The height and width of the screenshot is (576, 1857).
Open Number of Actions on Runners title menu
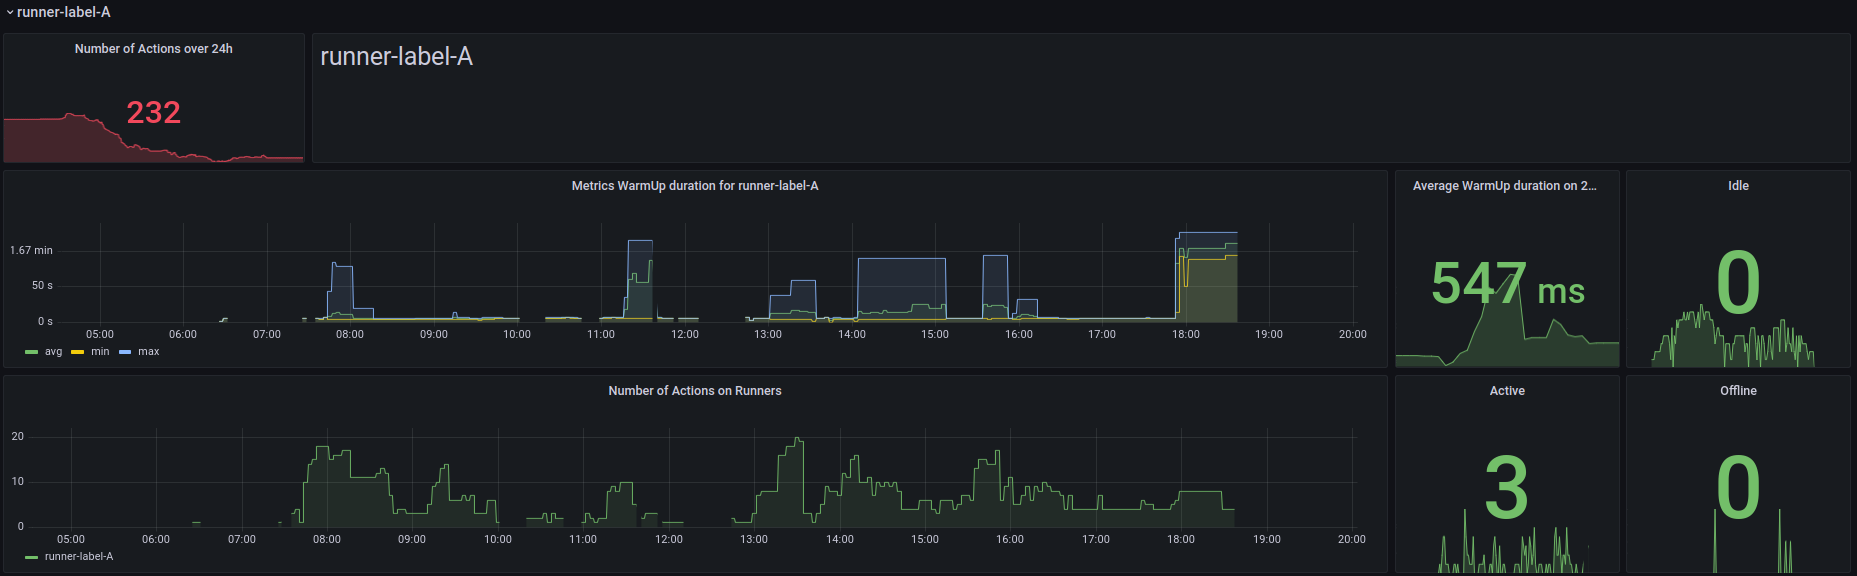pyautogui.click(x=695, y=391)
